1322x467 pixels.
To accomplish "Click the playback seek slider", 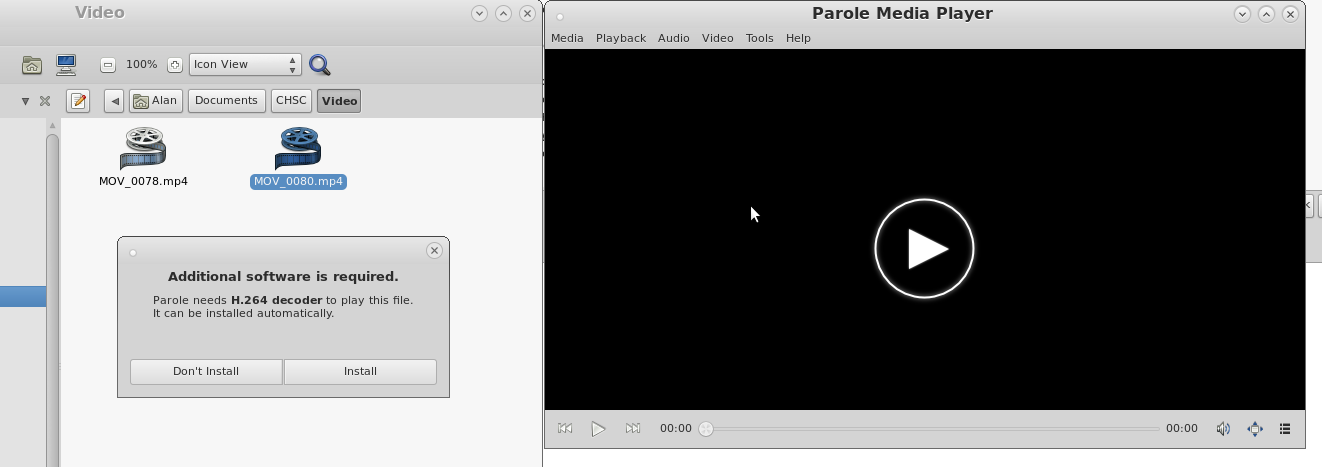I will [930, 429].
